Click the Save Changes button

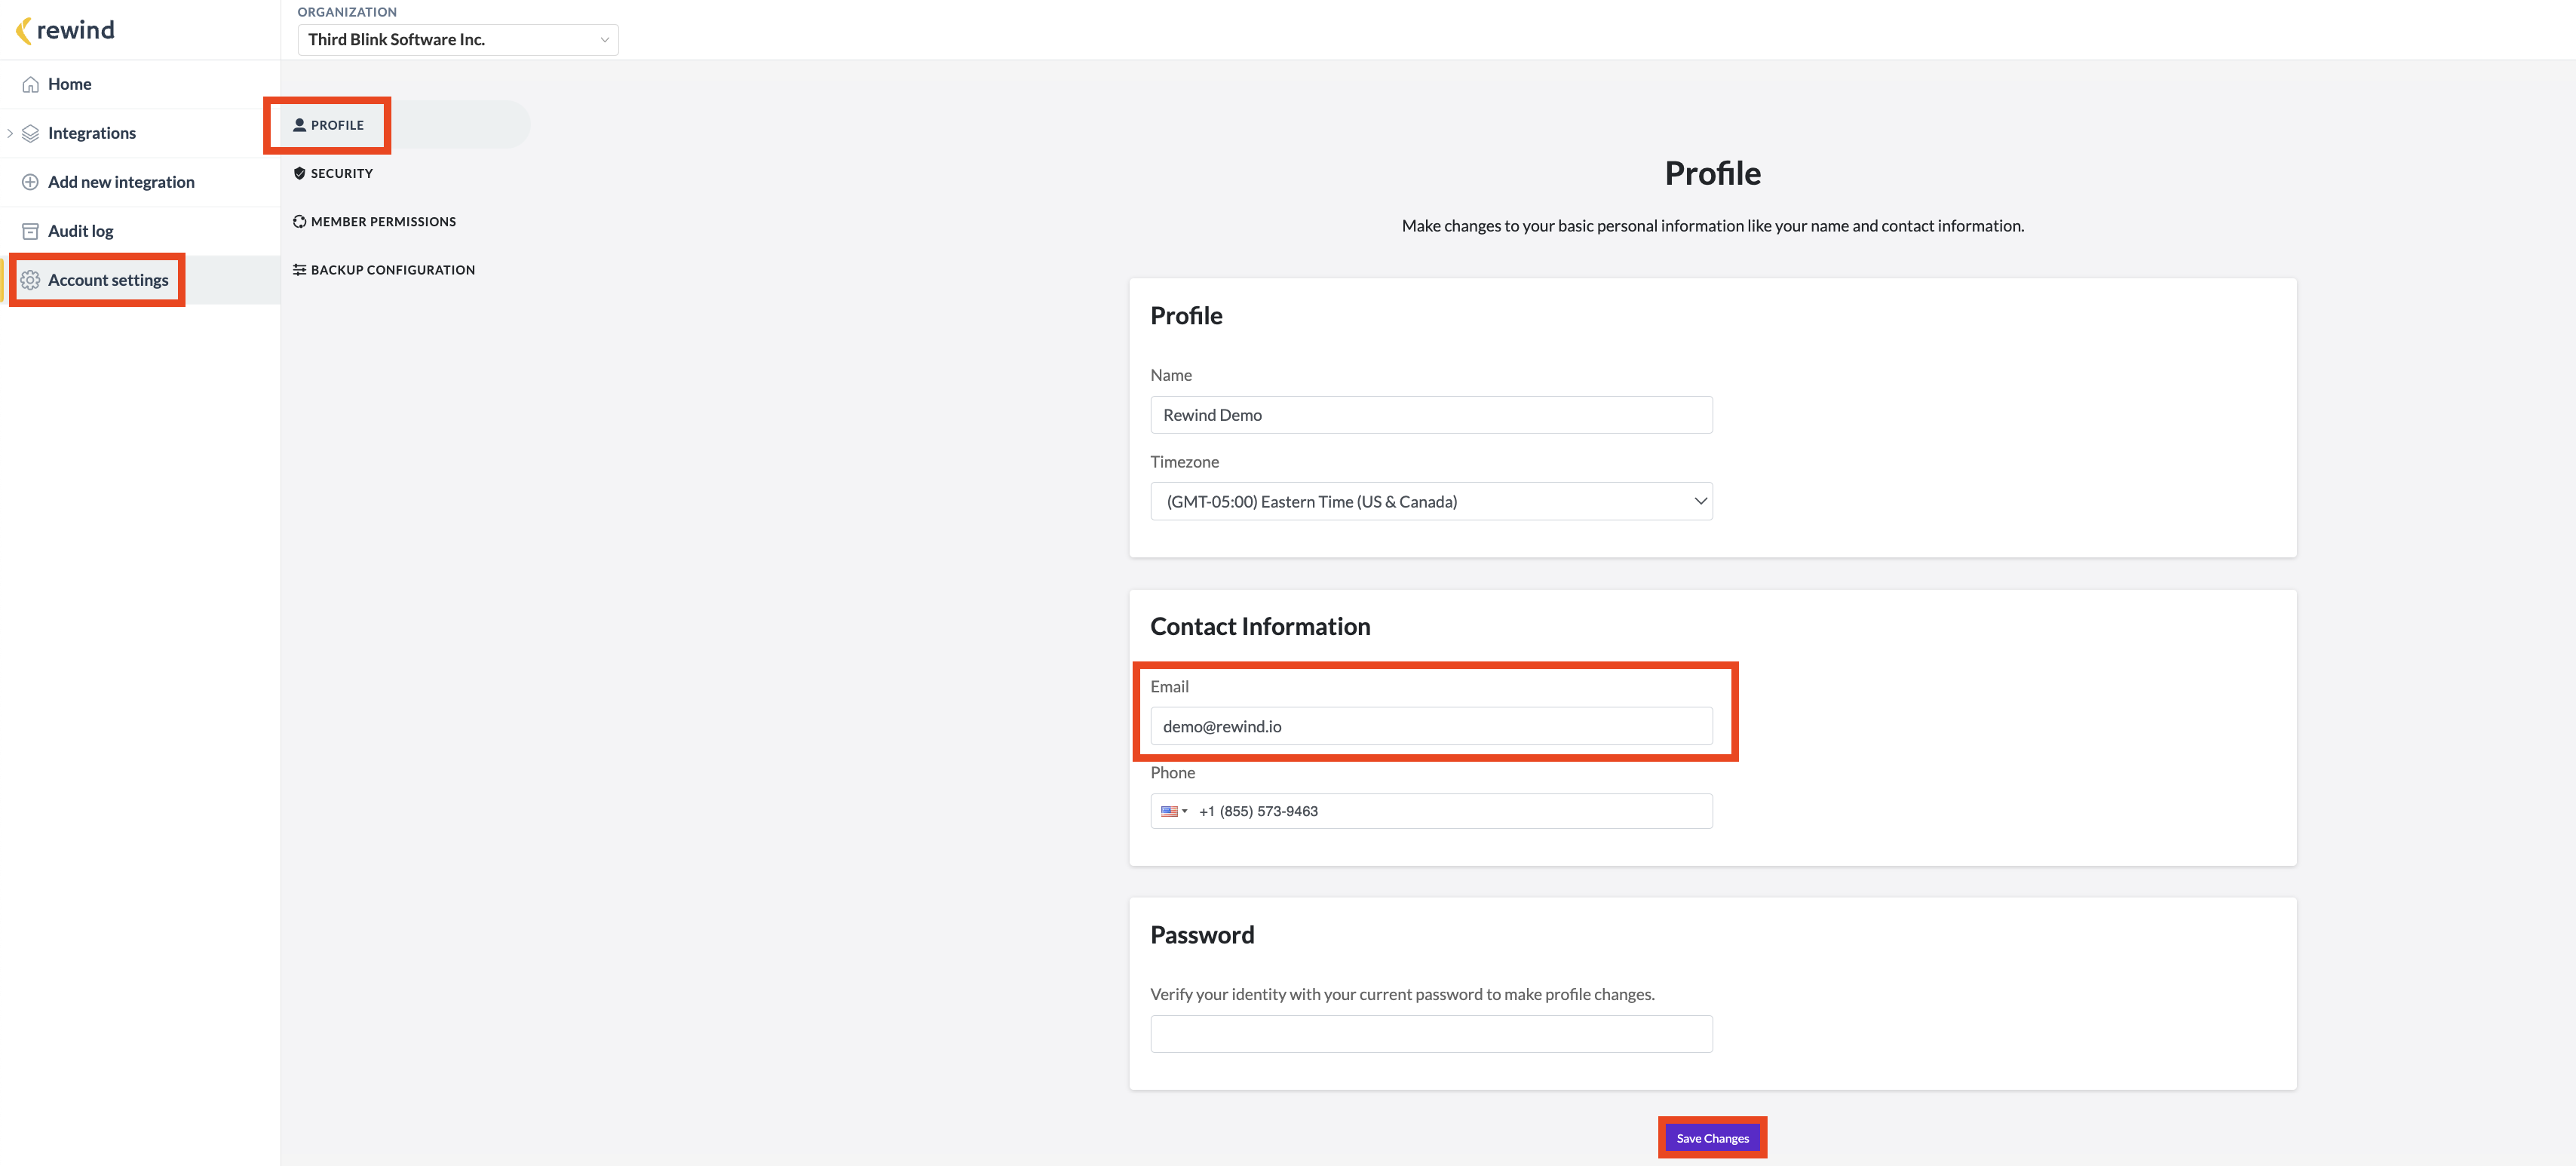tap(1712, 1138)
